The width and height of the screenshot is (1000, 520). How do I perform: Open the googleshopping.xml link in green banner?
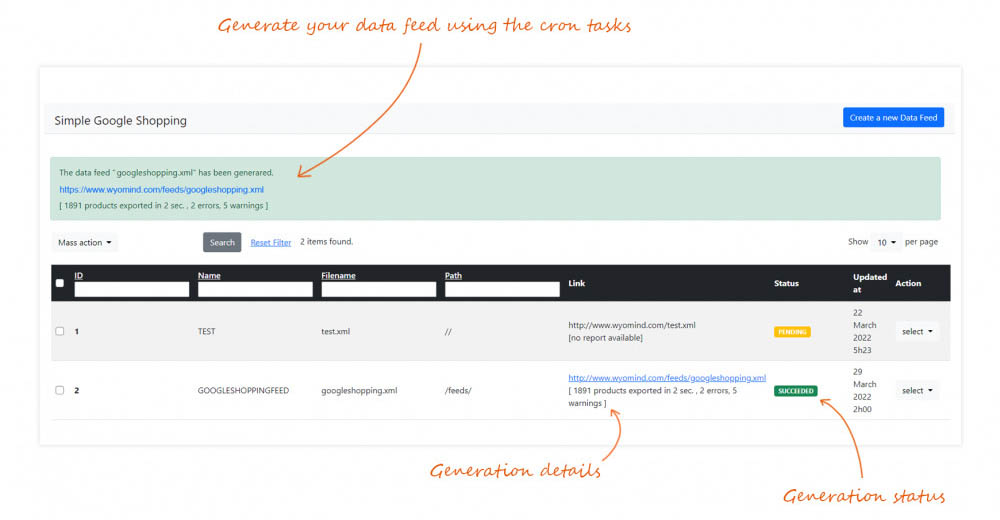click(x=161, y=189)
